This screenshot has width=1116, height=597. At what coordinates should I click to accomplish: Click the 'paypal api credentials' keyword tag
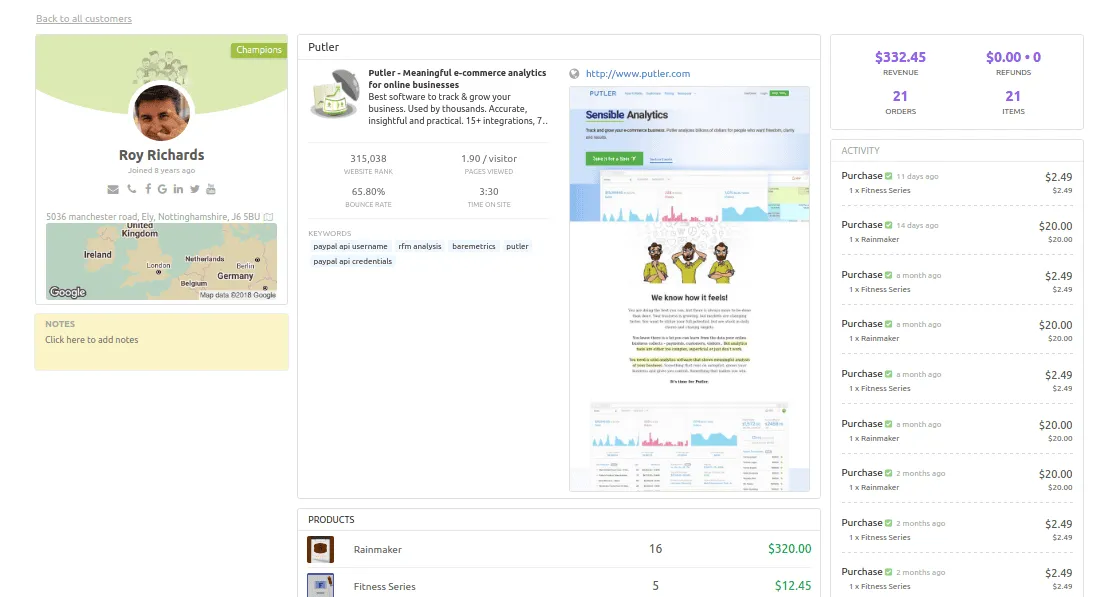tap(352, 261)
